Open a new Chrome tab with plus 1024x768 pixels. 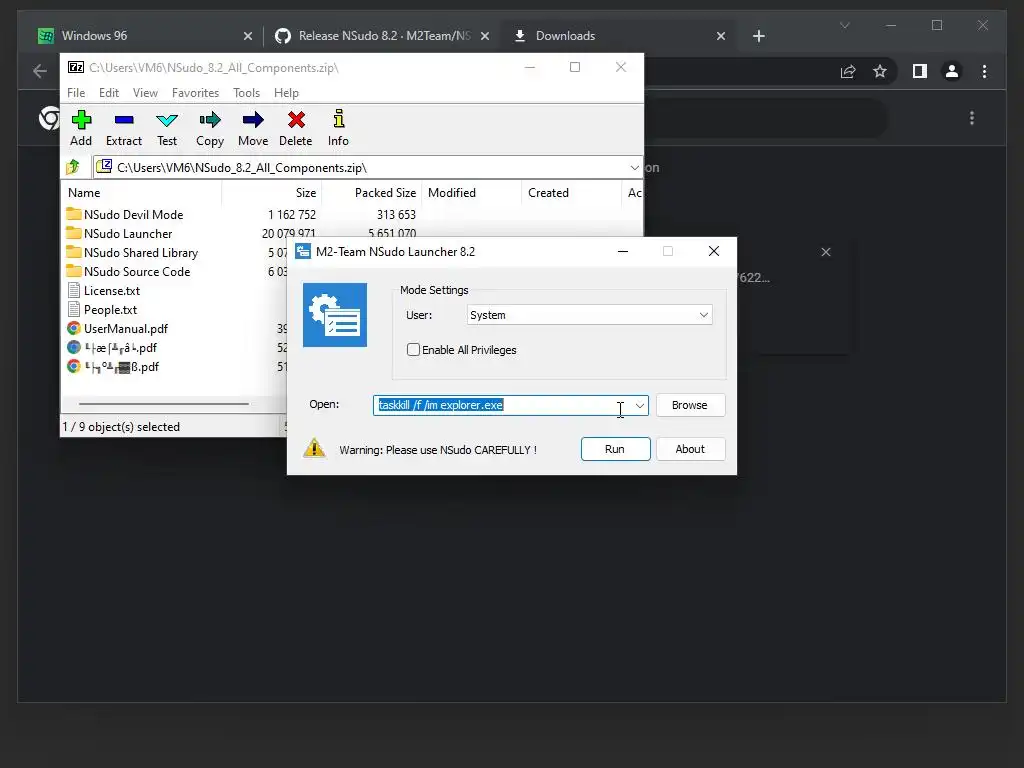pyautogui.click(x=758, y=36)
